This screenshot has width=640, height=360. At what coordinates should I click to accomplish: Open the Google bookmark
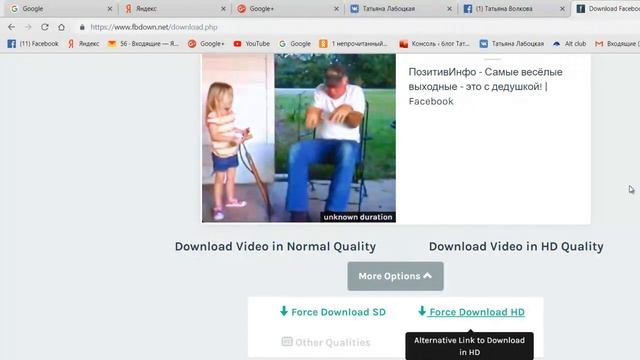[295, 44]
